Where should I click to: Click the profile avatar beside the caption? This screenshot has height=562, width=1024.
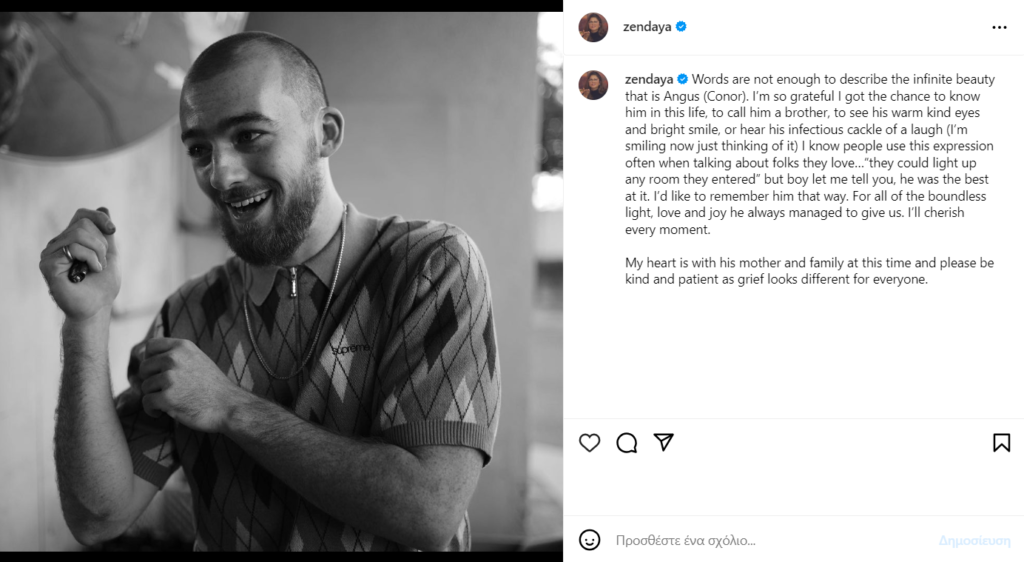(x=593, y=85)
